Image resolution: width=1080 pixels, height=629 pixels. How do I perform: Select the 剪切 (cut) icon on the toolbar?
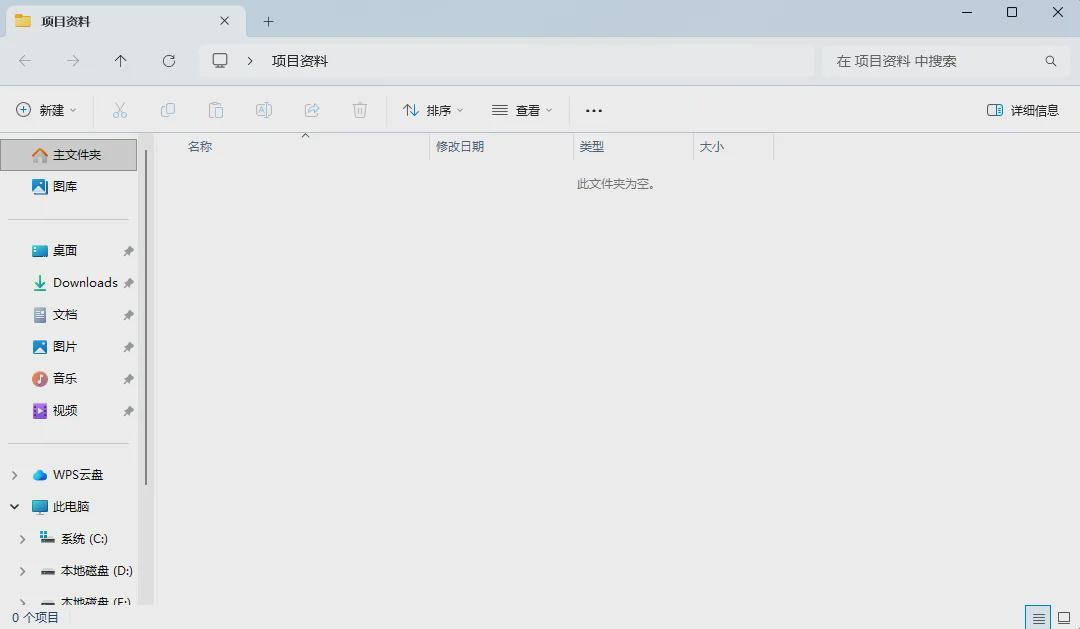click(x=120, y=110)
